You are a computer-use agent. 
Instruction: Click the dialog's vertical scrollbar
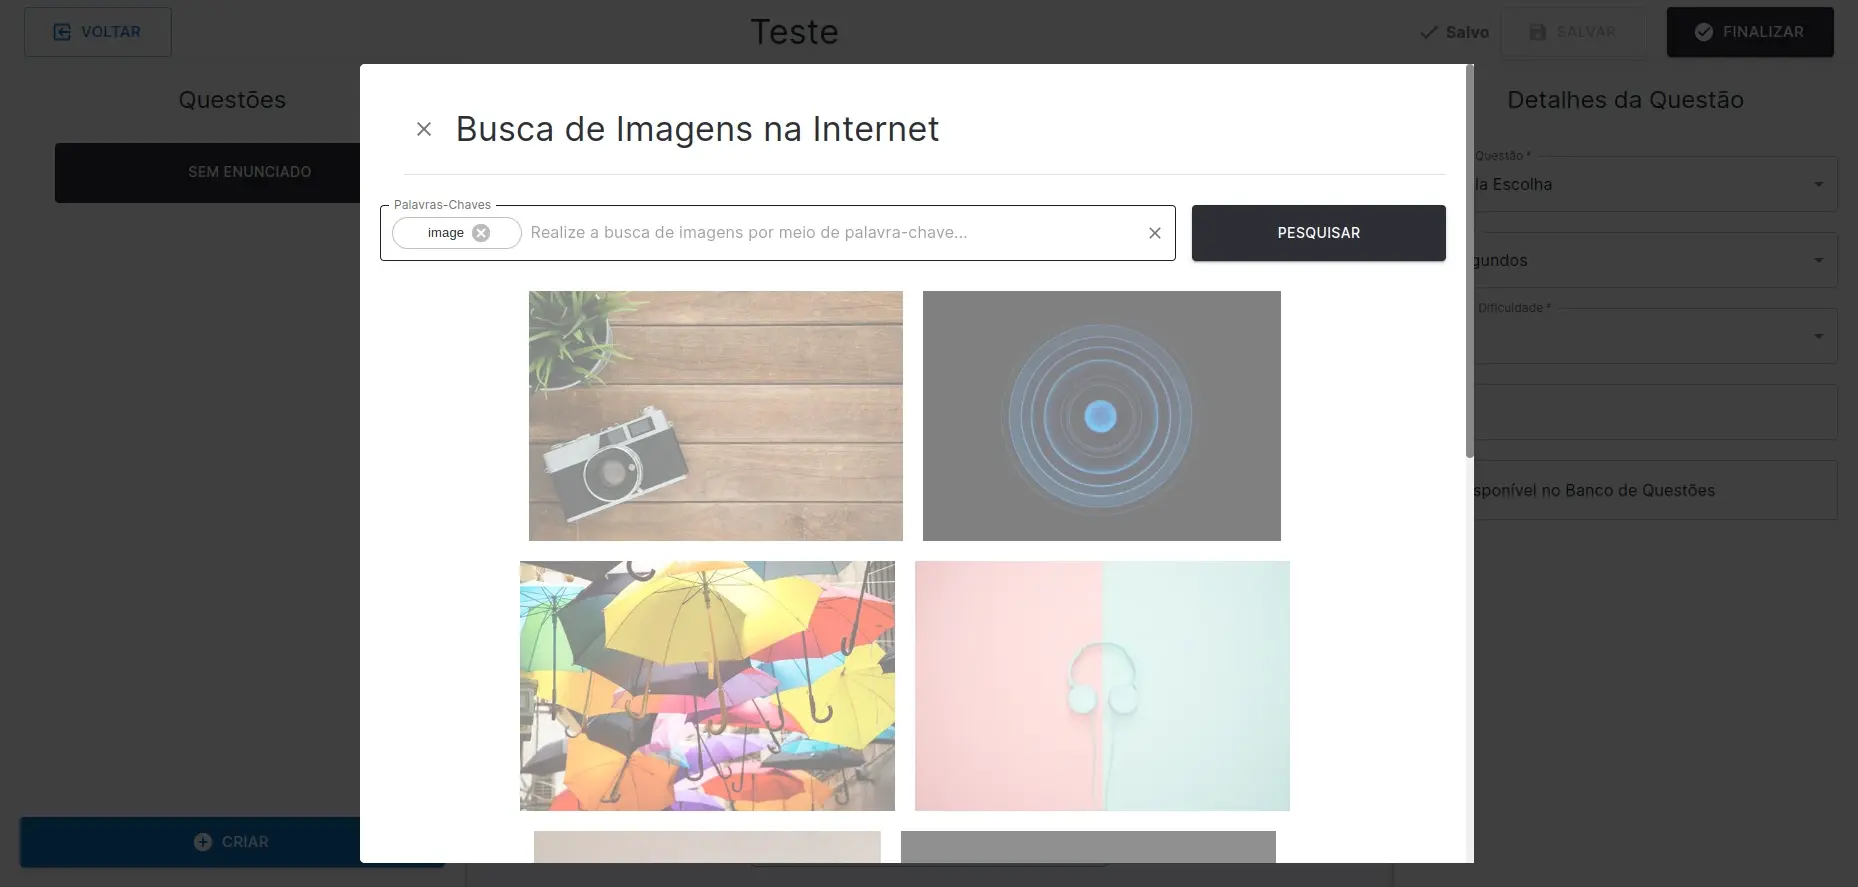pos(1469,260)
